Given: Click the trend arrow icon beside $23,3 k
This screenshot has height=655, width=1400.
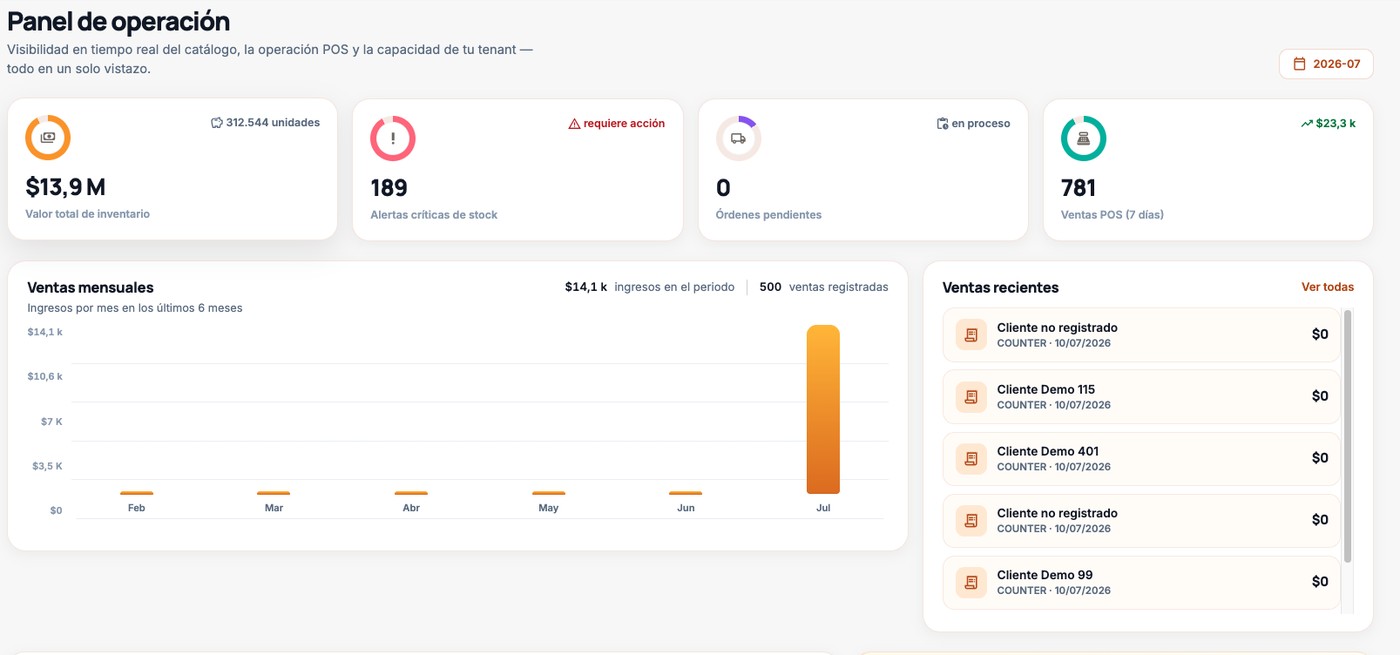Looking at the screenshot, I should [1306, 124].
